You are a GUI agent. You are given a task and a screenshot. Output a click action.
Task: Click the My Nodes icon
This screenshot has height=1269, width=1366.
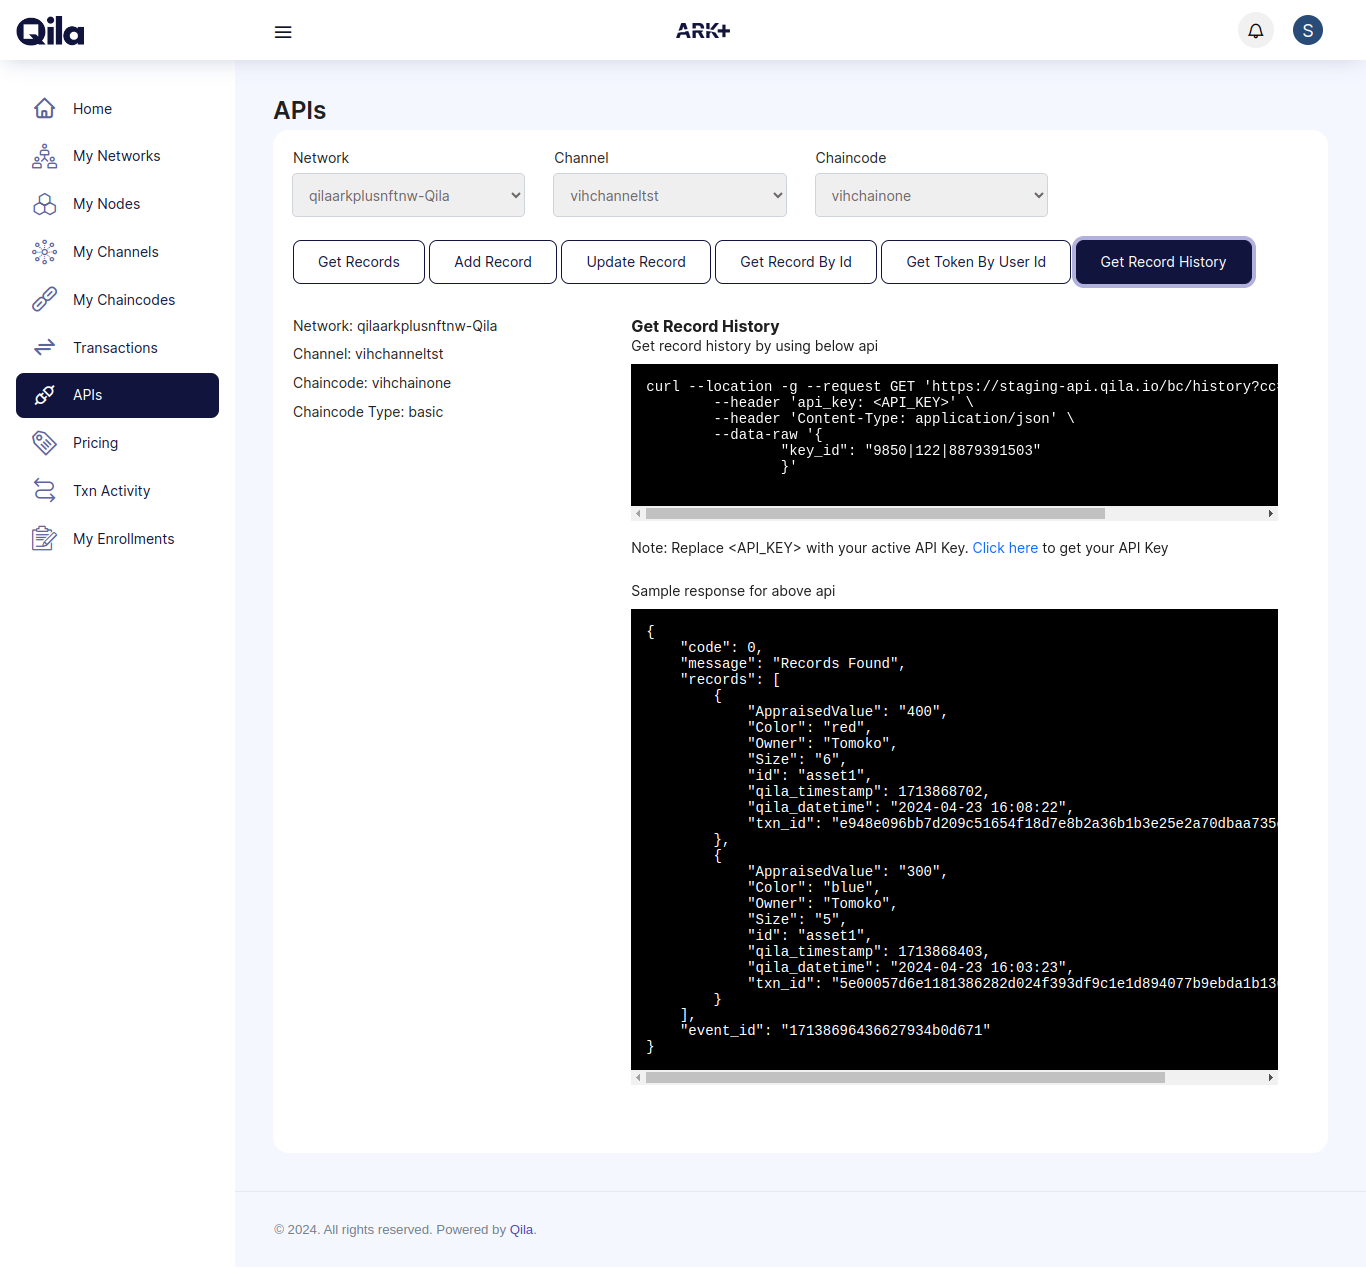(44, 204)
